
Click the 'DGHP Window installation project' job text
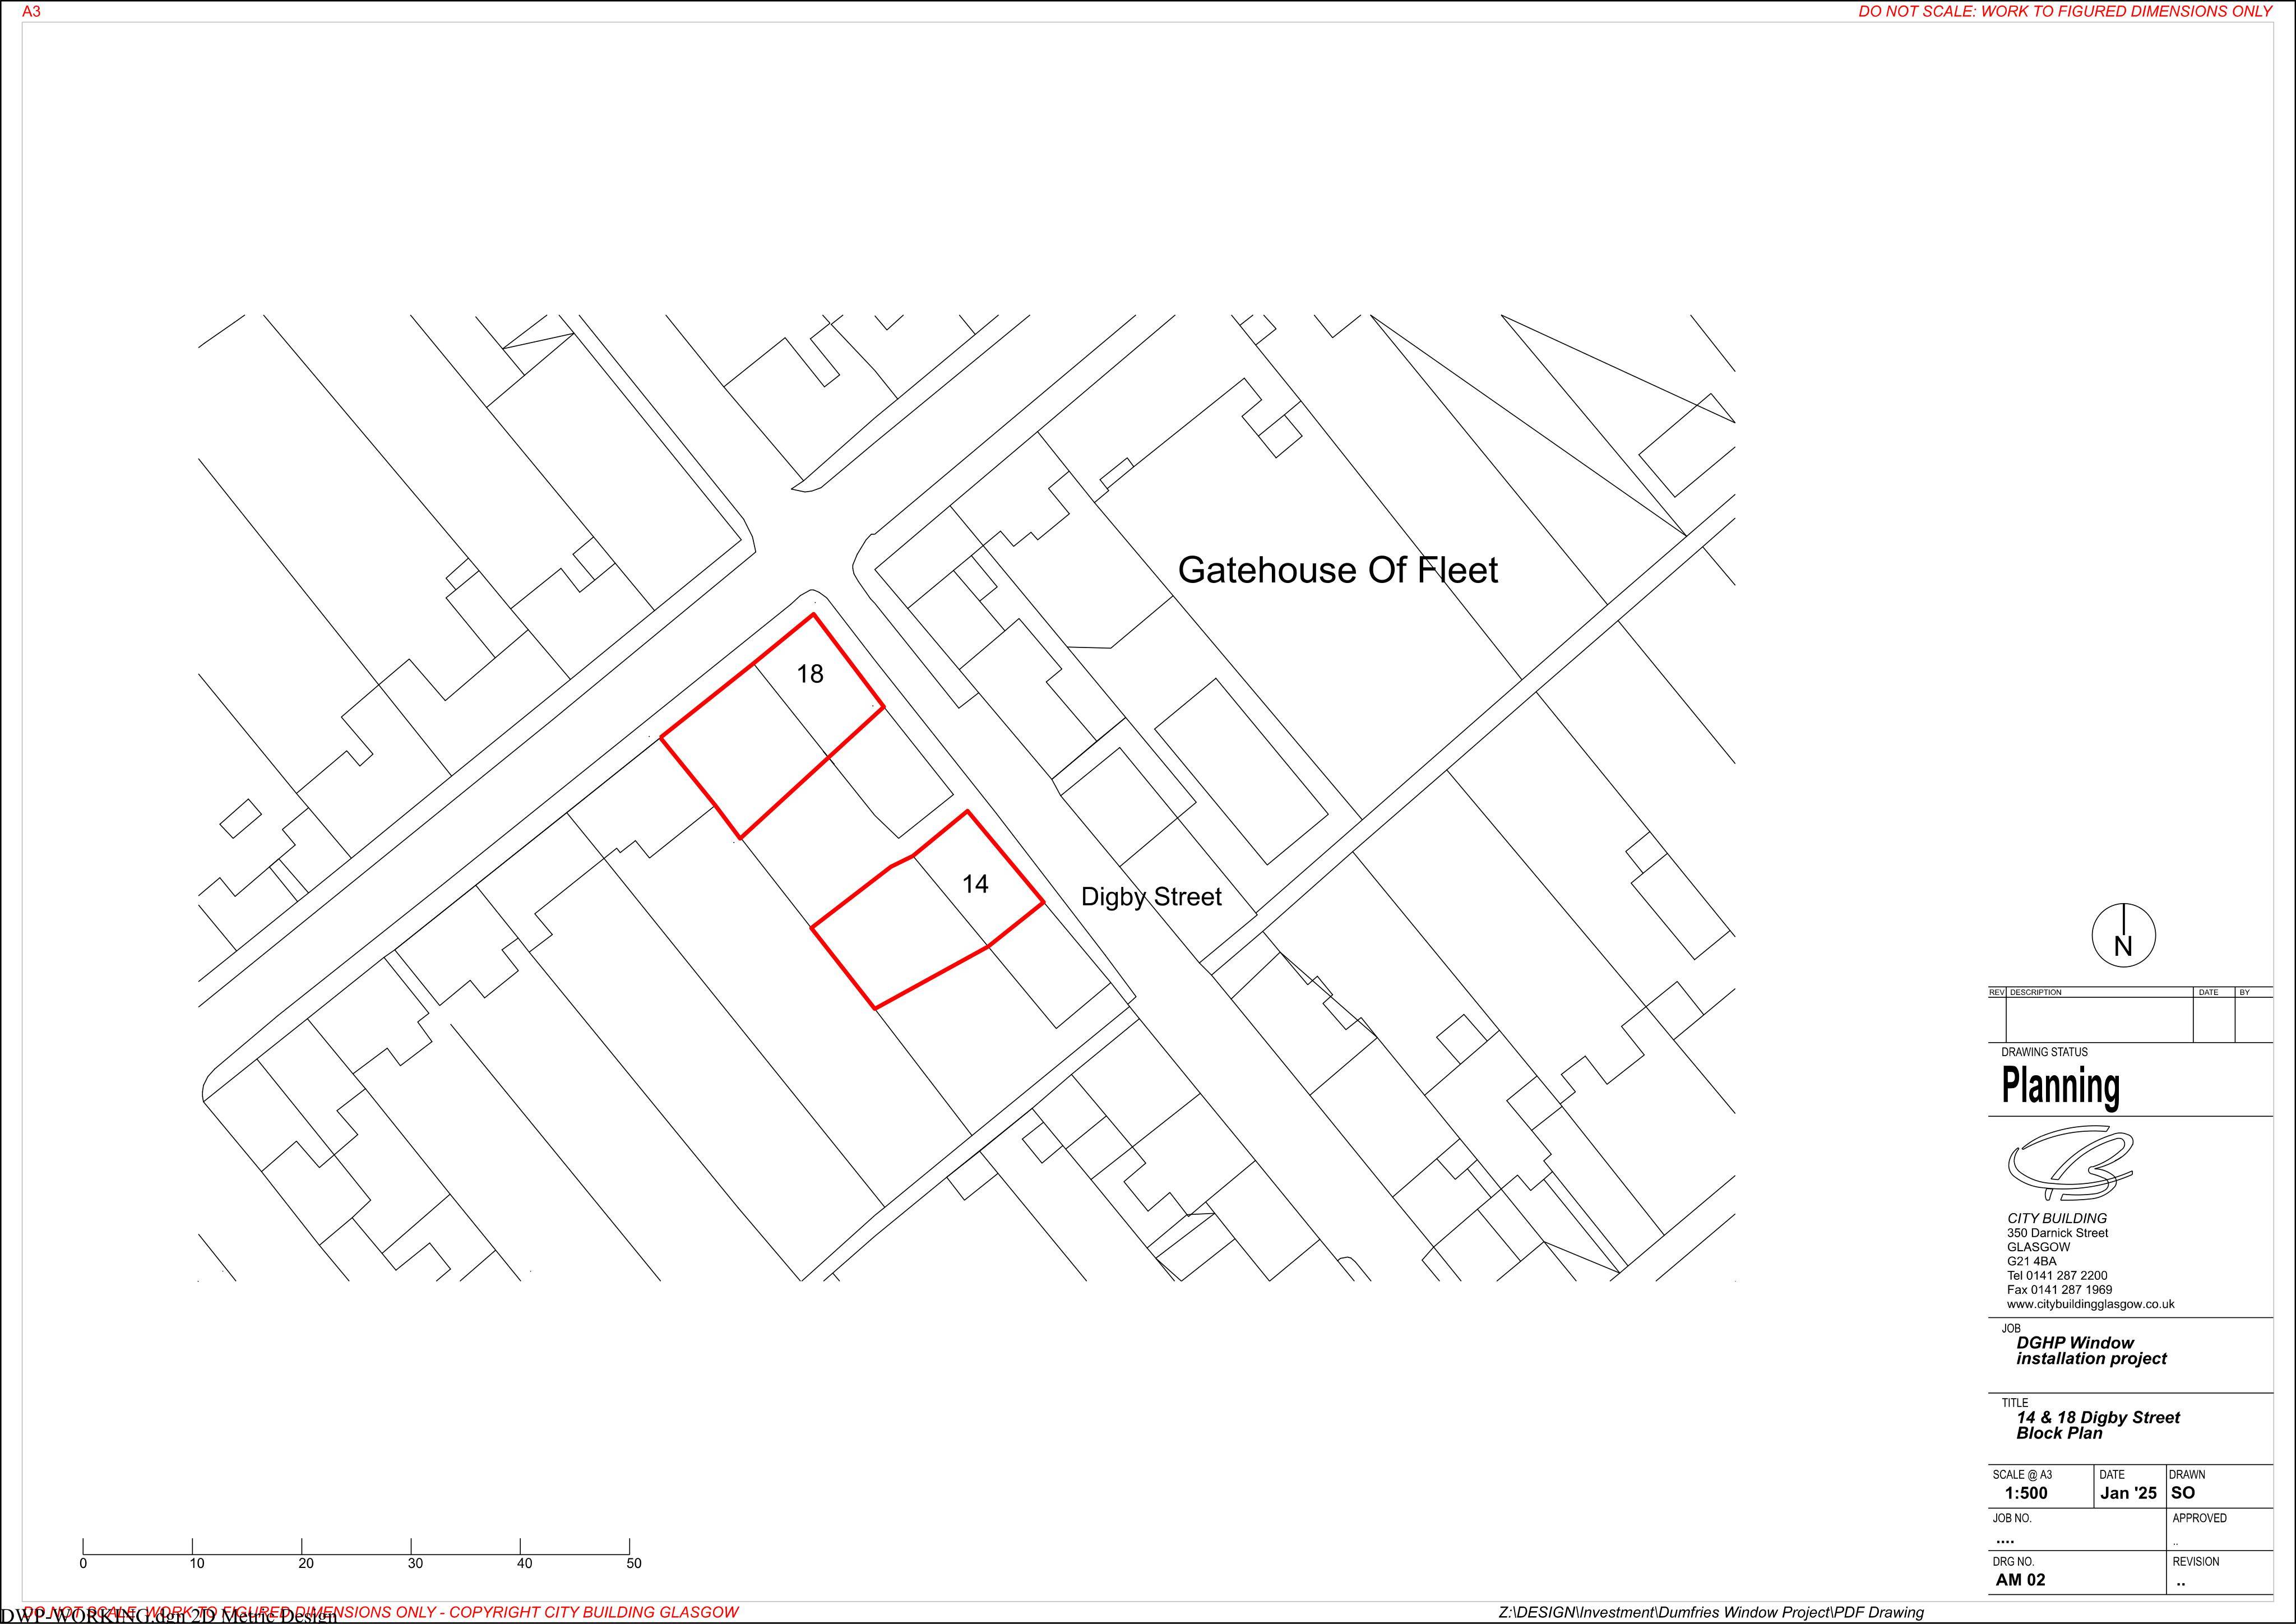tap(2091, 1351)
